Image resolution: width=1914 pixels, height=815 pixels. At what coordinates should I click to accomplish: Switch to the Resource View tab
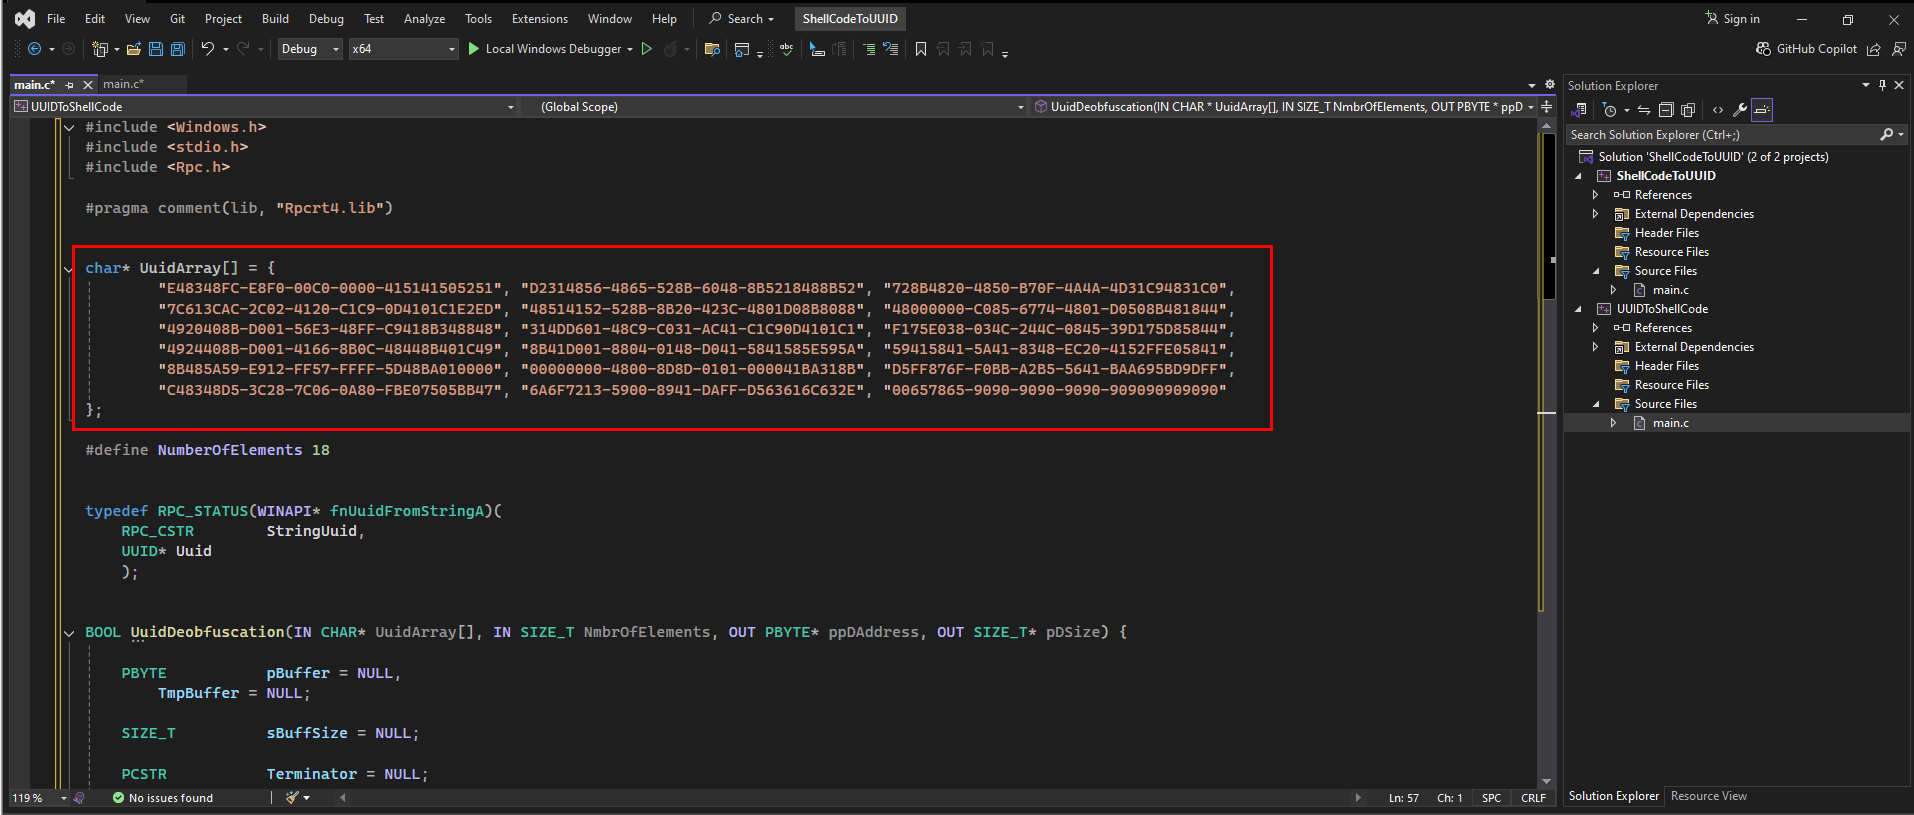[1708, 796]
